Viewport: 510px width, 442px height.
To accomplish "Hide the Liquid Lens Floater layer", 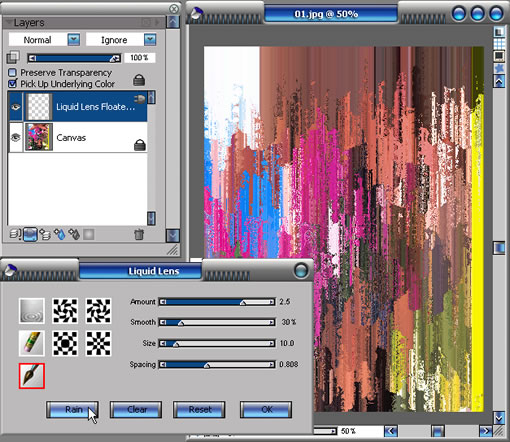I will tap(15, 107).
